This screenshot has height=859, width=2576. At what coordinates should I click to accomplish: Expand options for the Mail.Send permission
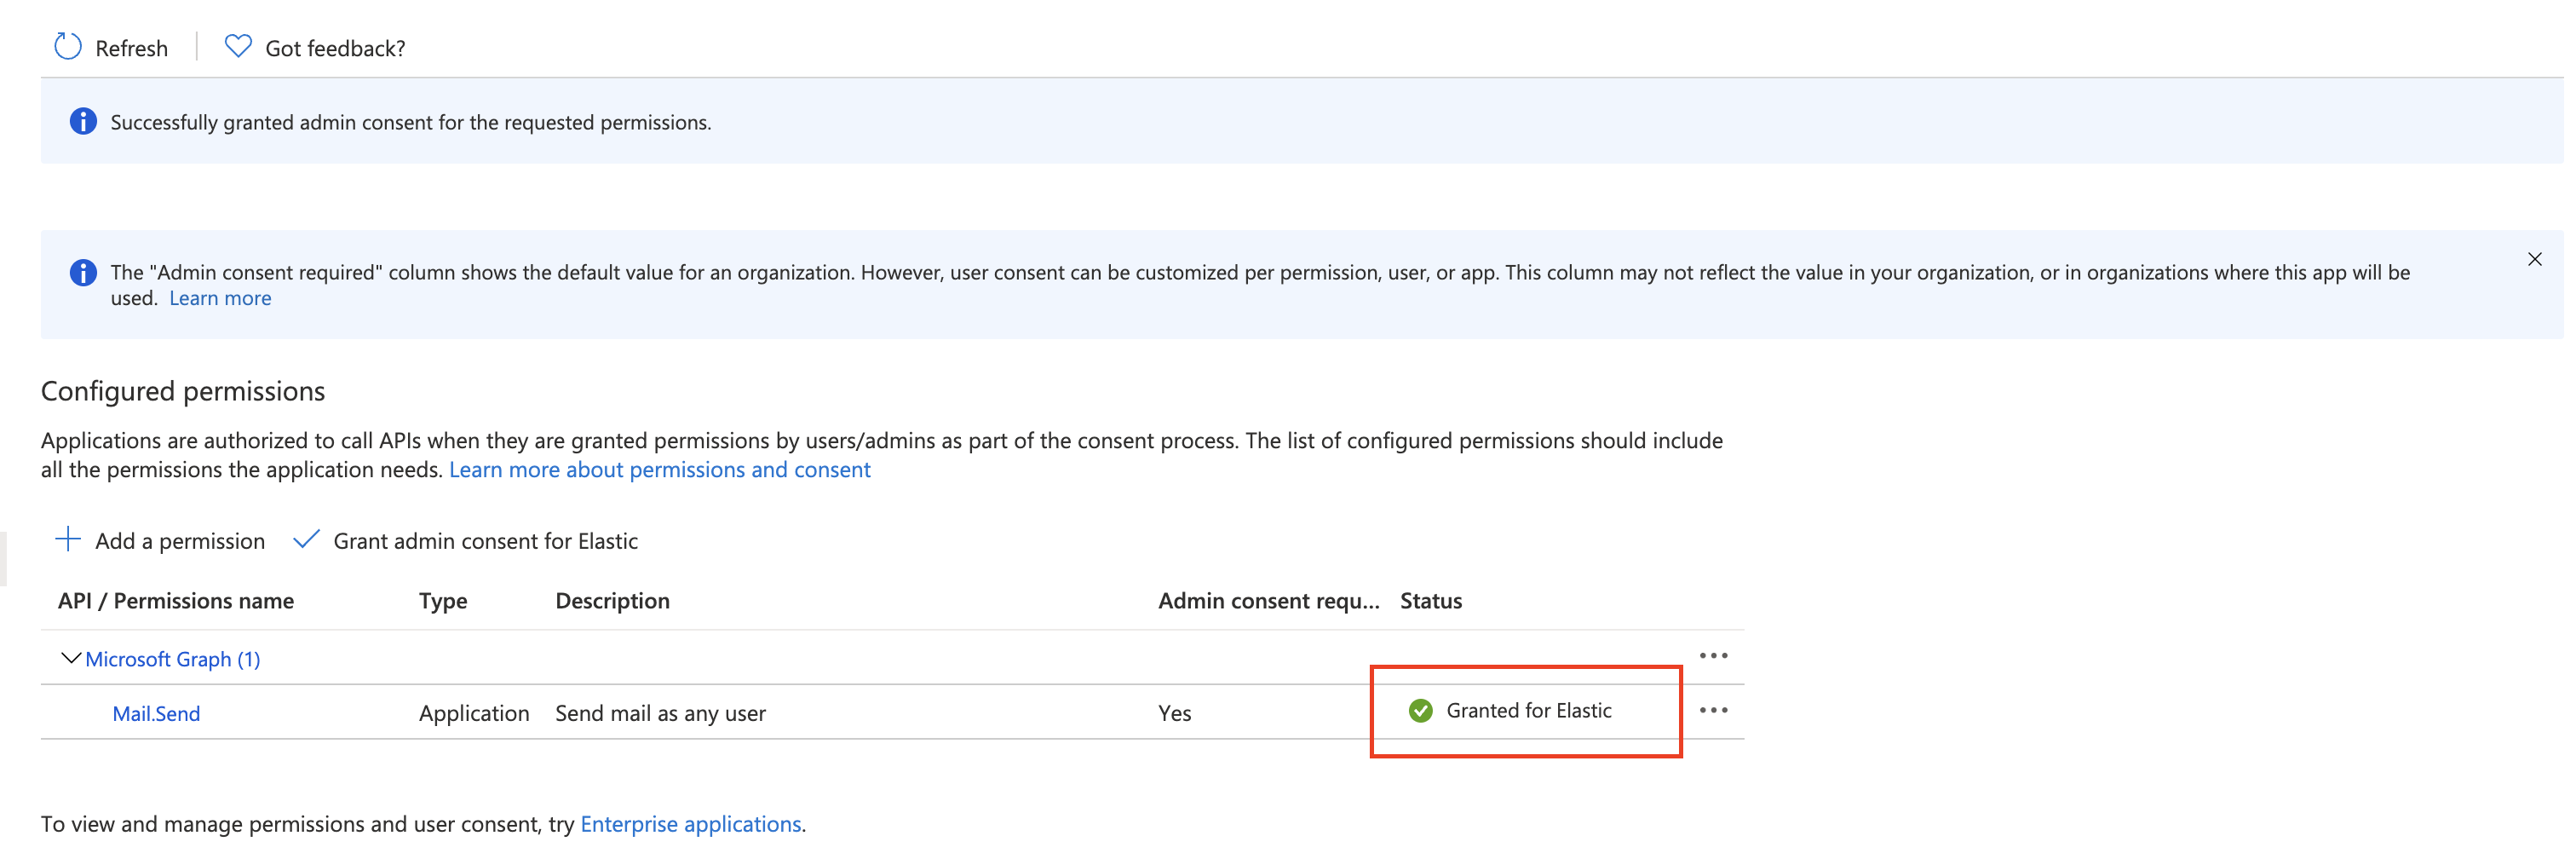pos(1714,710)
